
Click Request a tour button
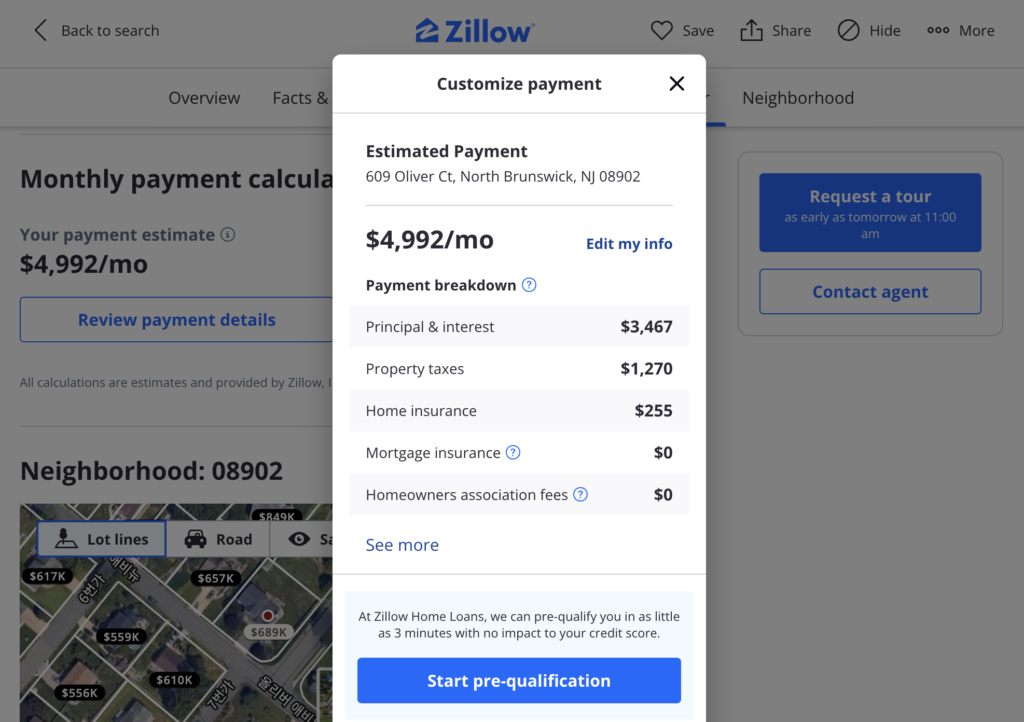pyautogui.click(x=870, y=213)
